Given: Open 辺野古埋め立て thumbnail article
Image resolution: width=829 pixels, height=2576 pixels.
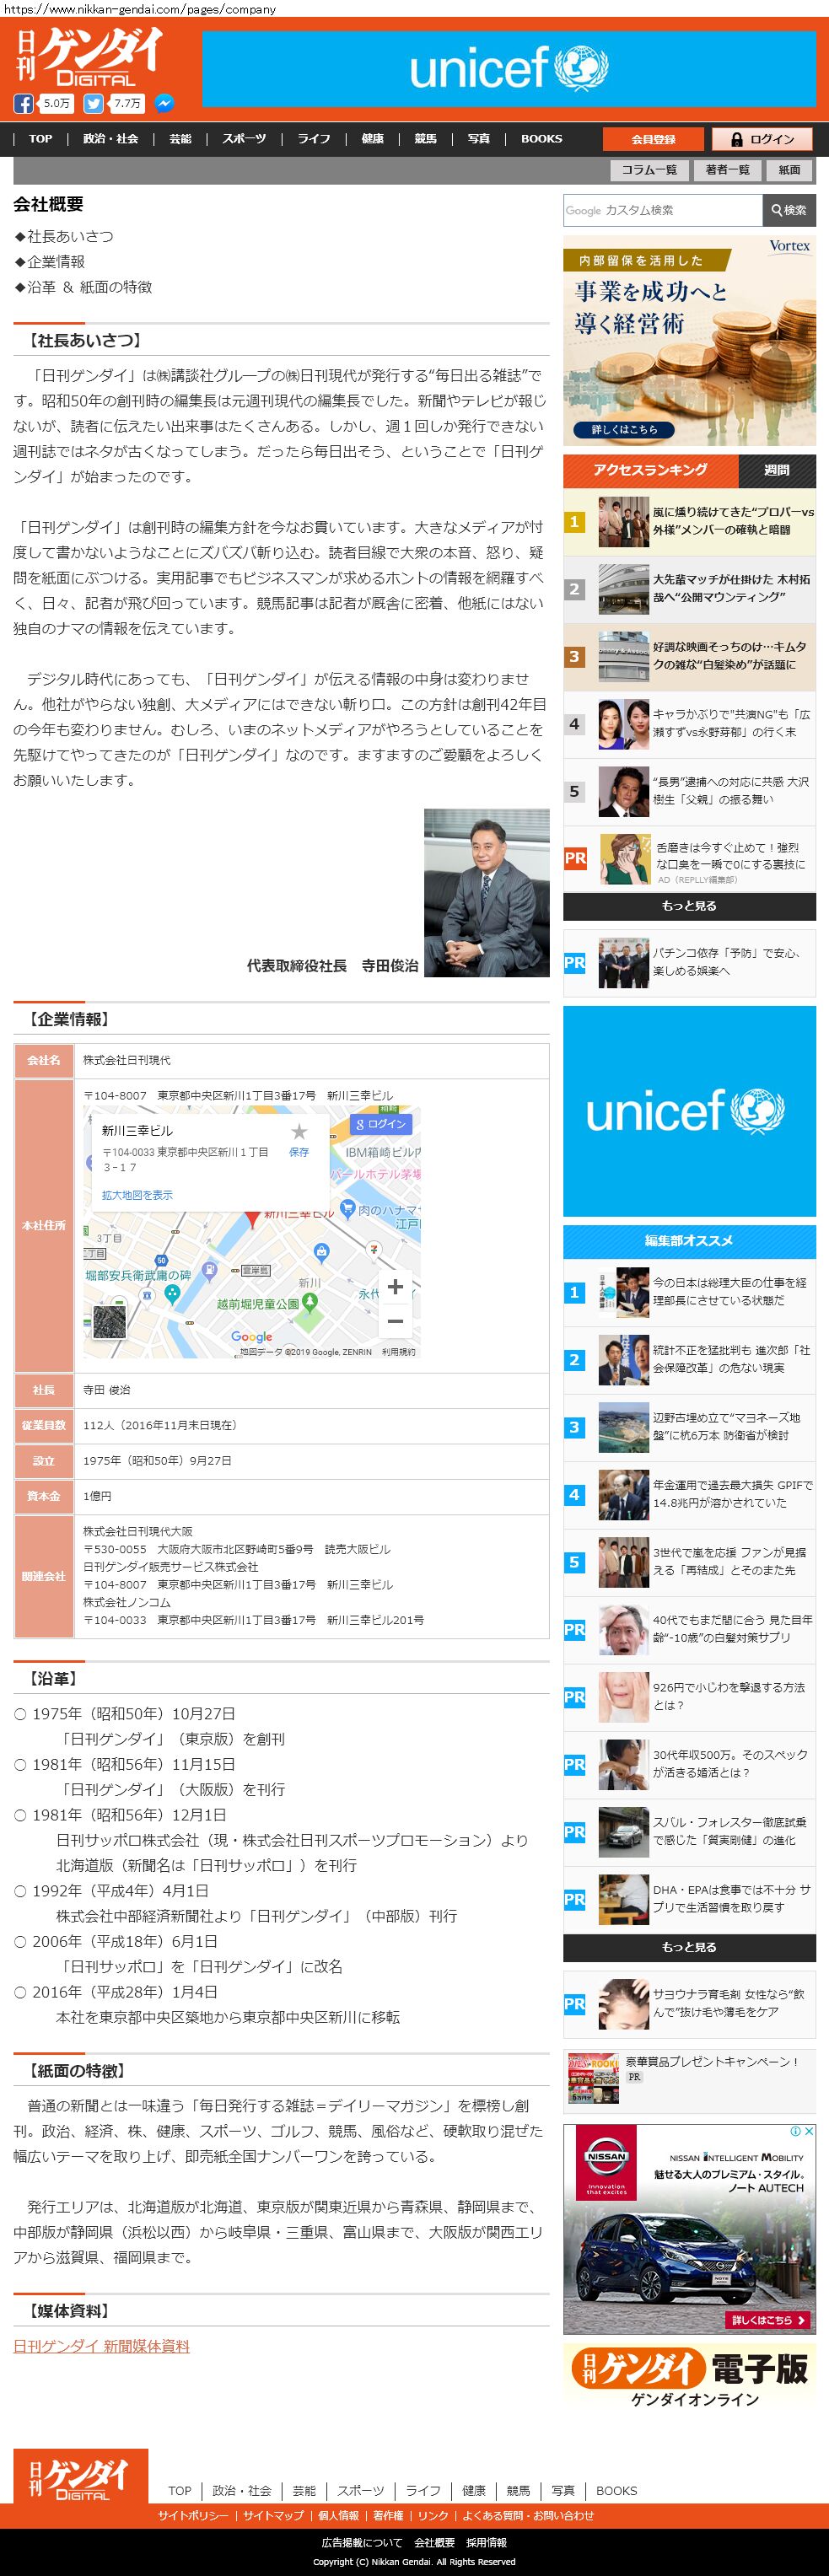Looking at the screenshot, I should tap(623, 1427).
